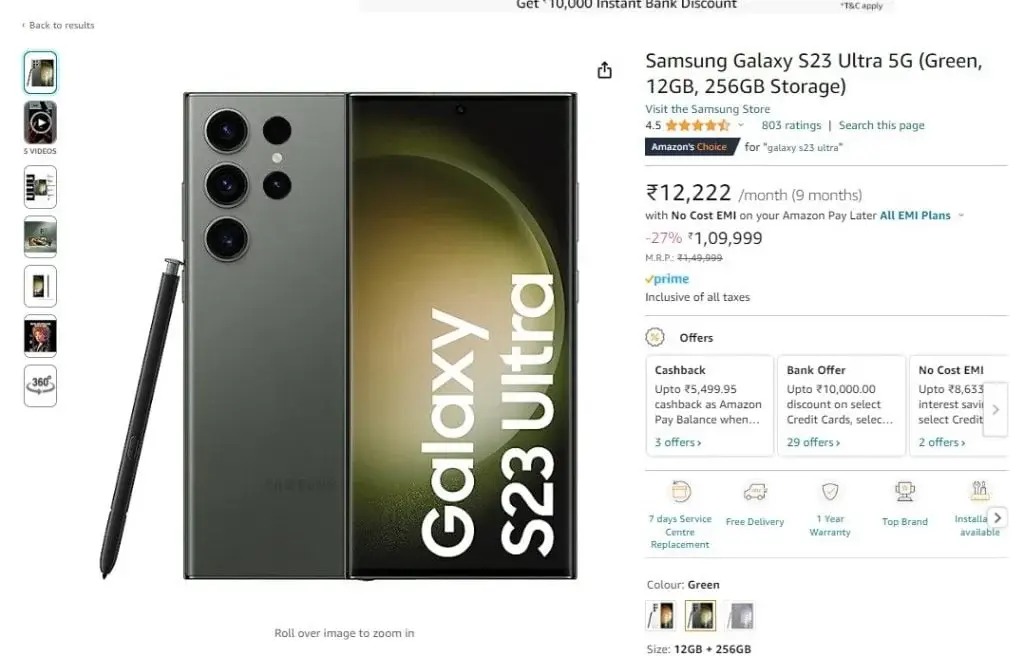Open the star rating breakdown chevron
Image resolution: width=1024 pixels, height=656 pixels.
[x=741, y=125]
